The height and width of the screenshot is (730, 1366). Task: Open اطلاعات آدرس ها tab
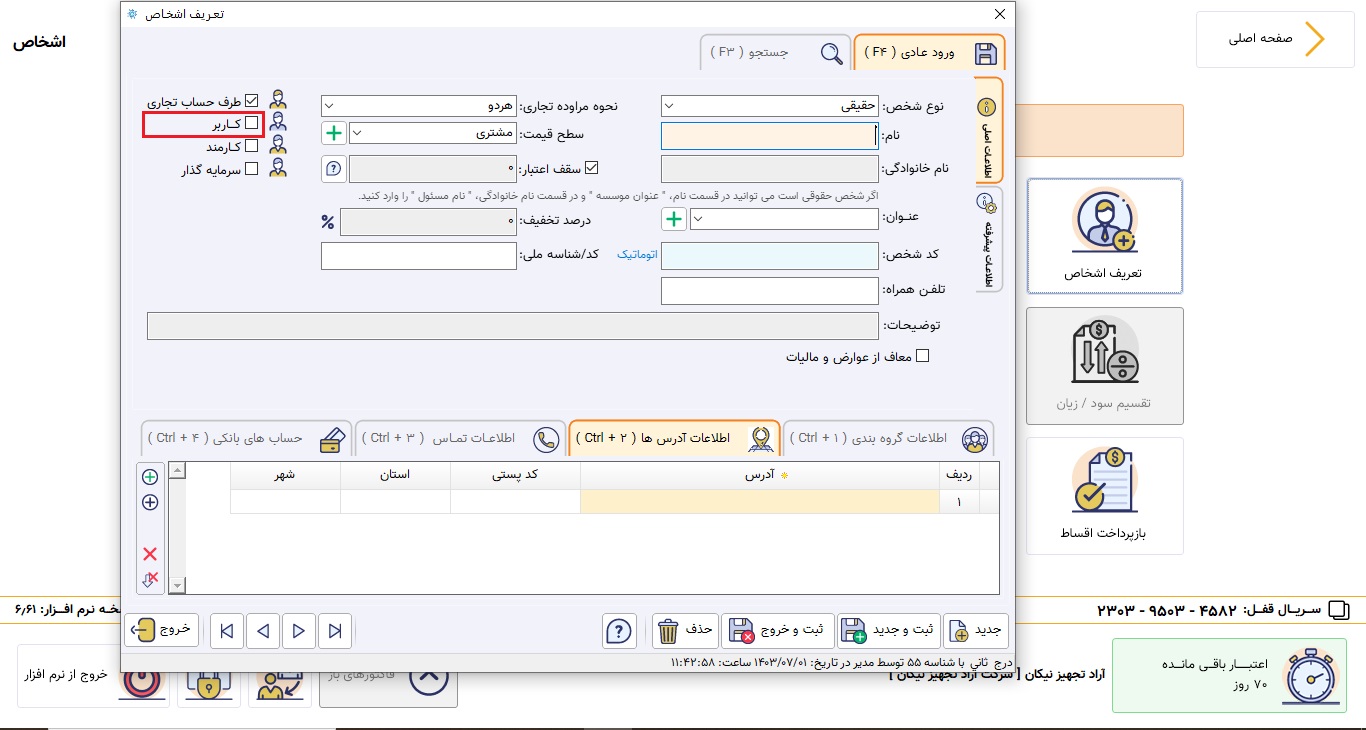pos(674,438)
